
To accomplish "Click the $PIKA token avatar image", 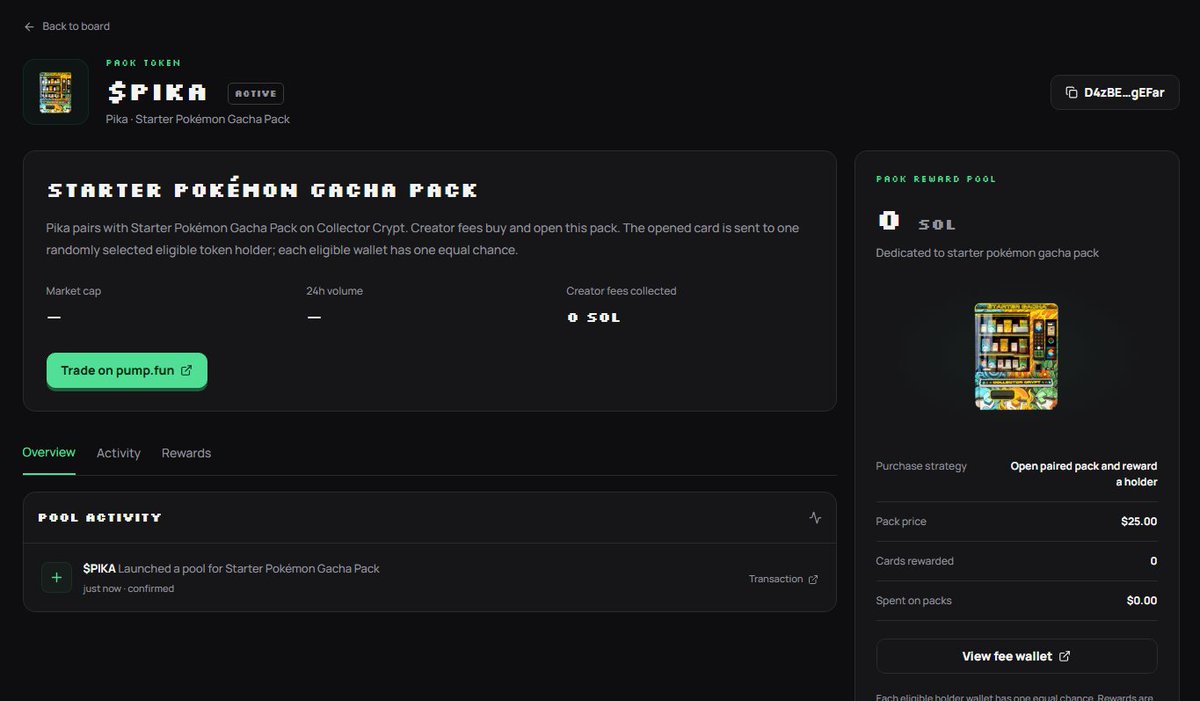I will tap(56, 92).
